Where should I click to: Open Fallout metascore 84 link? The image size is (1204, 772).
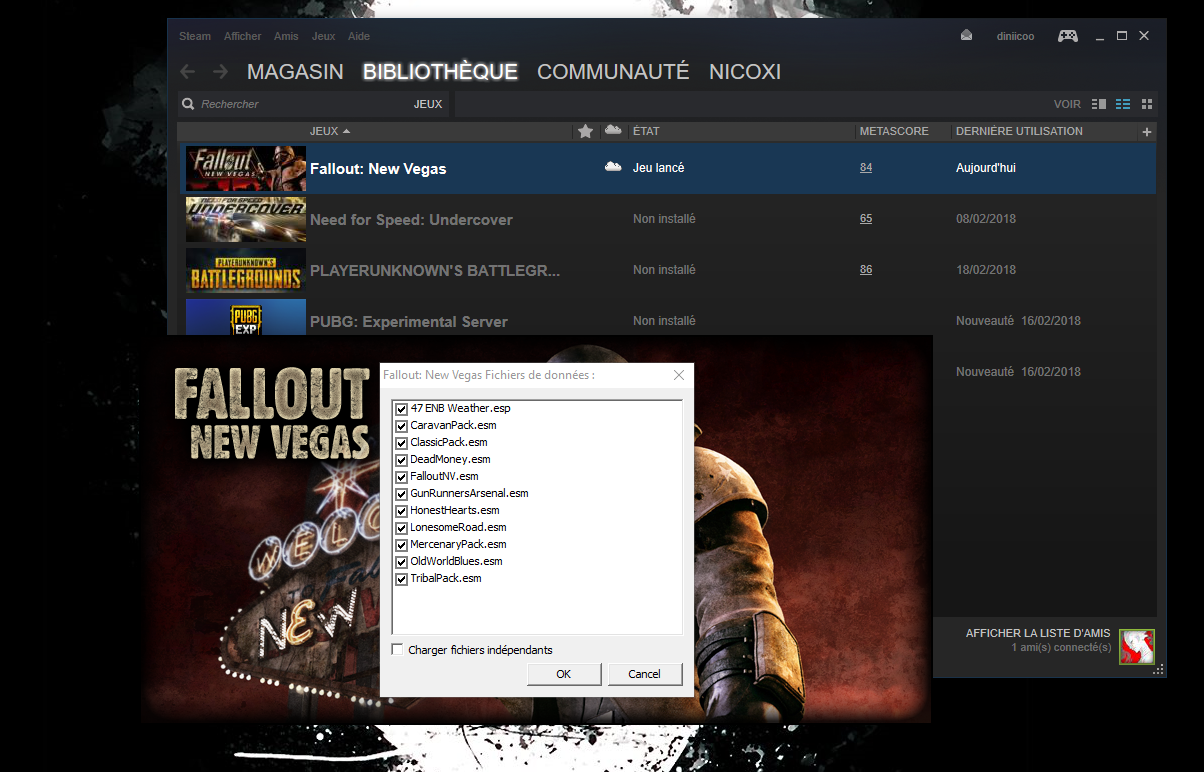866,168
